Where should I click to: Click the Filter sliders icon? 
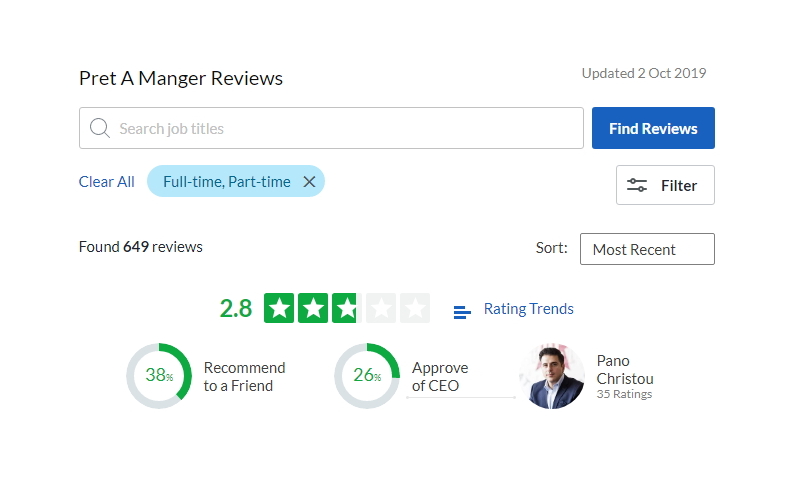click(x=637, y=185)
